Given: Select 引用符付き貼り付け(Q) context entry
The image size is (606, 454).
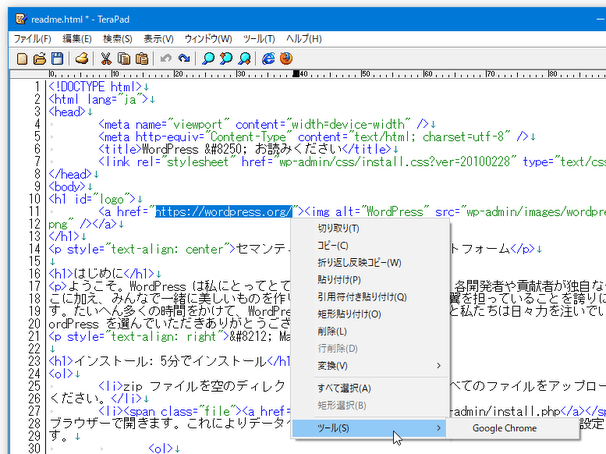Looking at the screenshot, I should pyautogui.click(x=371, y=297).
